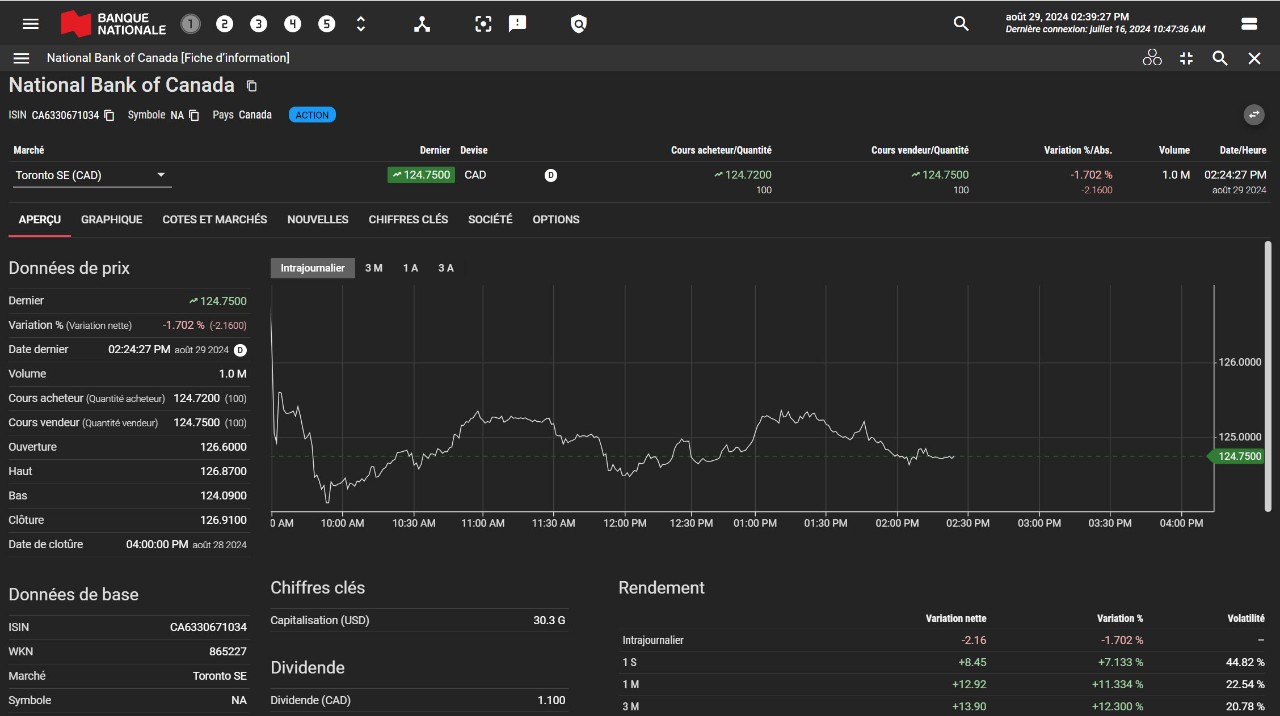Click the focus frame capture icon
The height and width of the screenshot is (716, 1280).
[483, 24]
